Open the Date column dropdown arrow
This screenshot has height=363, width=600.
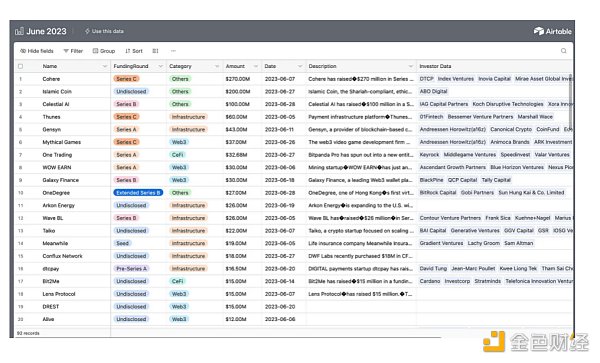(x=300, y=66)
